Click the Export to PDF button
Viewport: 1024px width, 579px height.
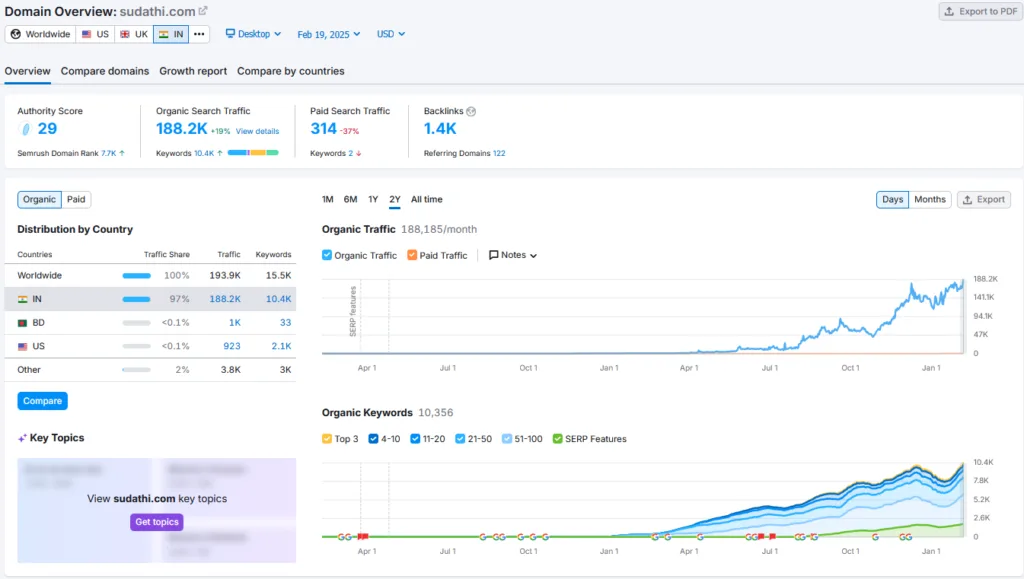pyautogui.click(x=981, y=11)
